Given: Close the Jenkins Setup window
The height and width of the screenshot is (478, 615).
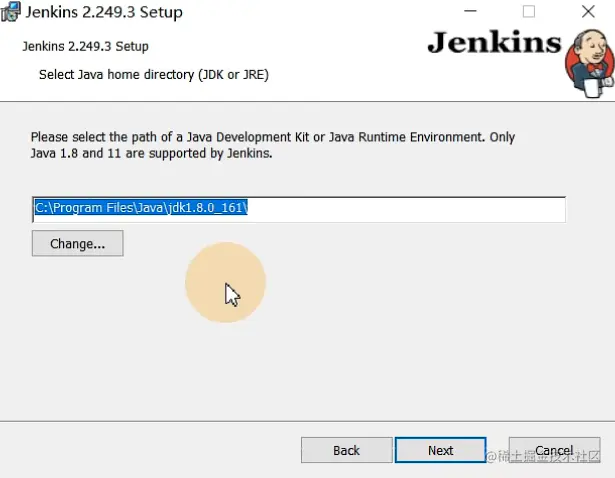Looking at the screenshot, I should click(588, 11).
